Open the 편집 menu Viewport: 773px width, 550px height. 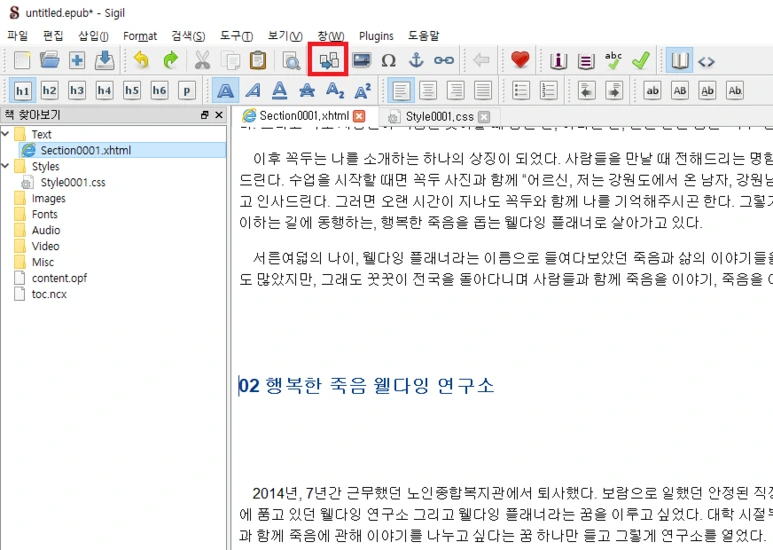click(x=53, y=35)
